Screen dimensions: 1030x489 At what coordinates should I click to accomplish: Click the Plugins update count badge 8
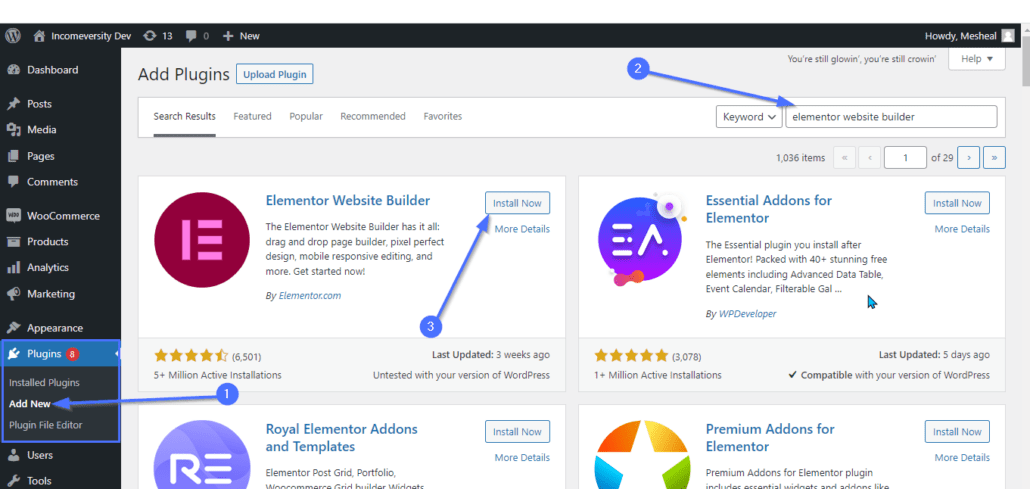[x=72, y=354]
